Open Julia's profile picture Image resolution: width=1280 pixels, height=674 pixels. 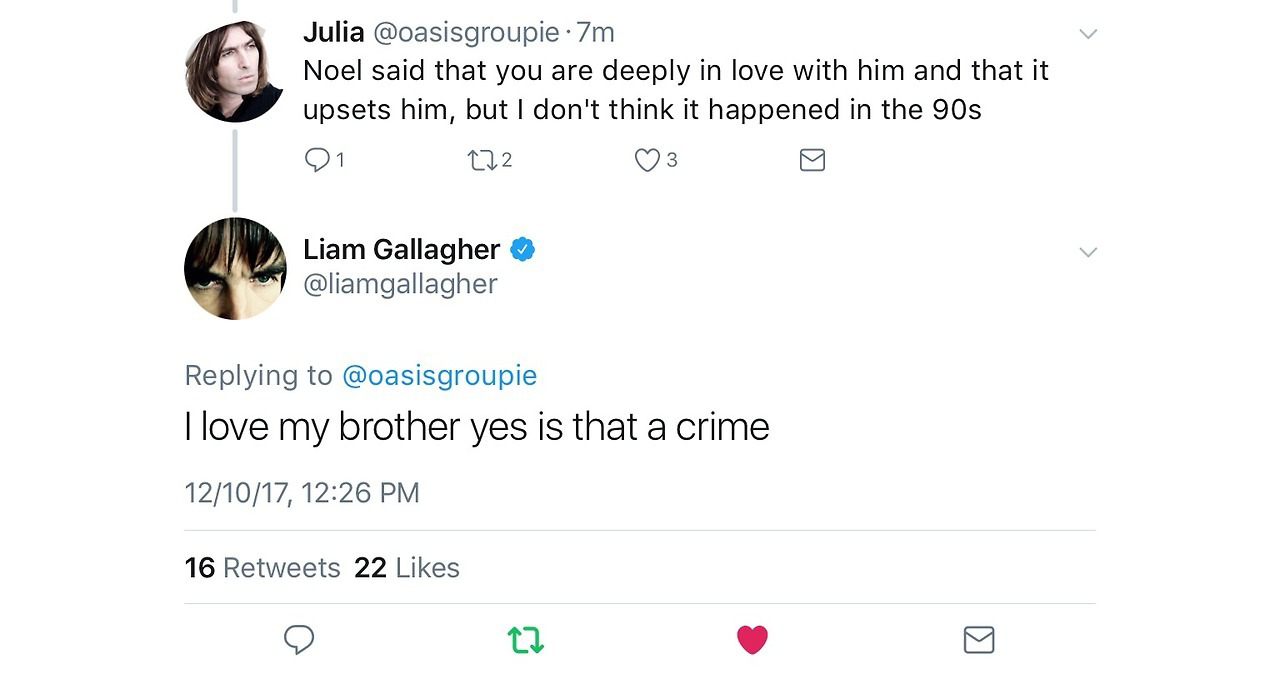235,71
